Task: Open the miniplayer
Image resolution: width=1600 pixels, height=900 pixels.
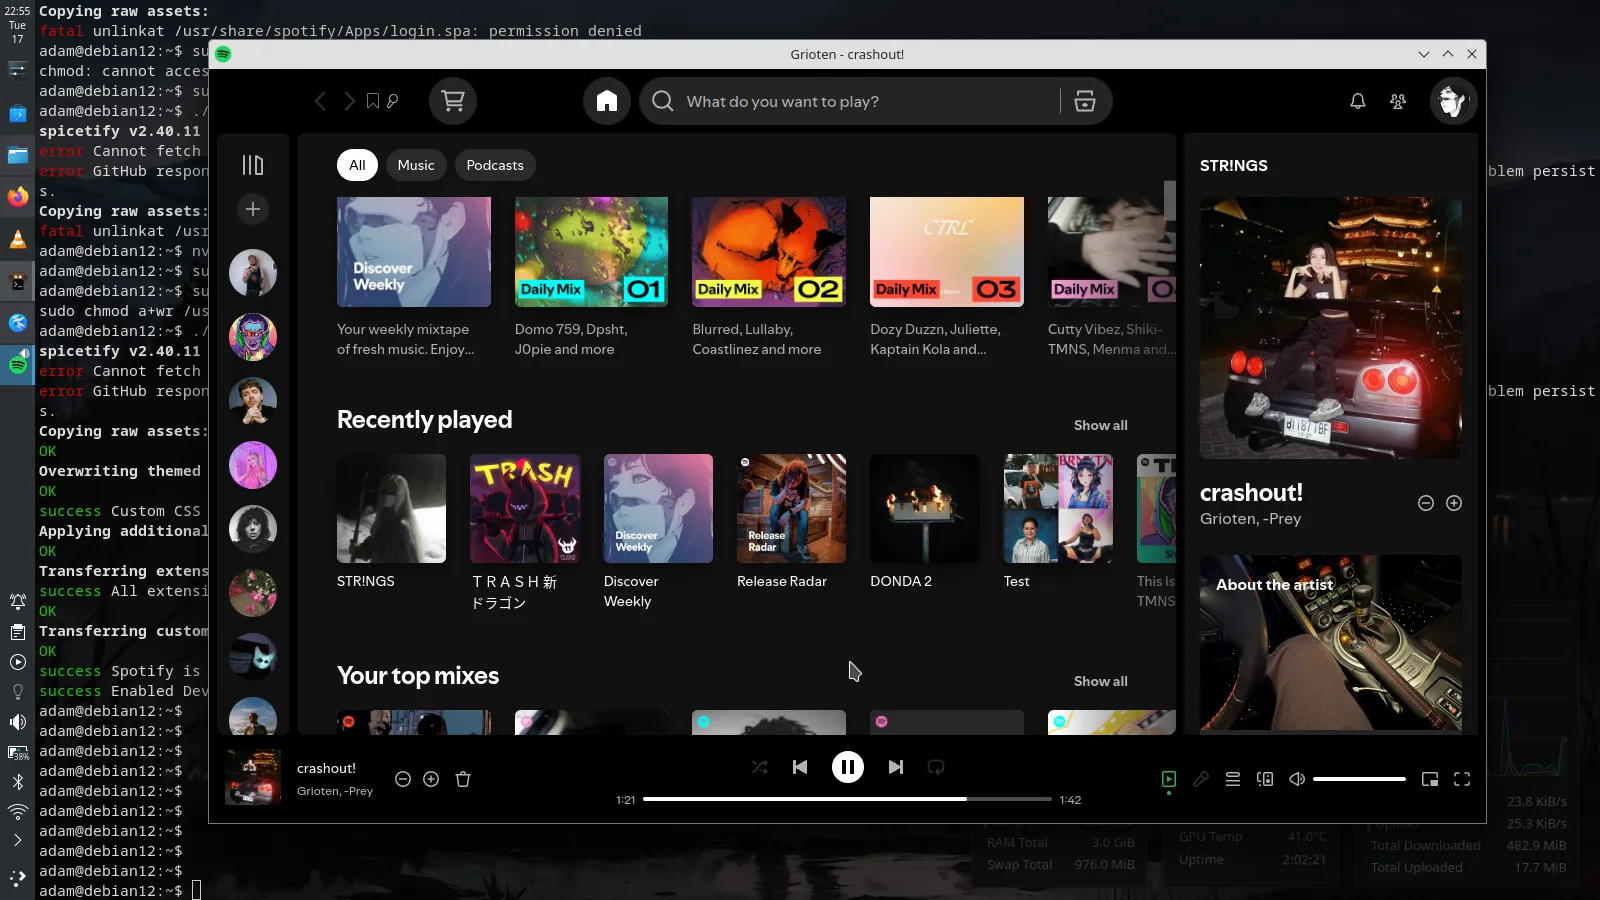Action: pyautogui.click(x=1430, y=779)
